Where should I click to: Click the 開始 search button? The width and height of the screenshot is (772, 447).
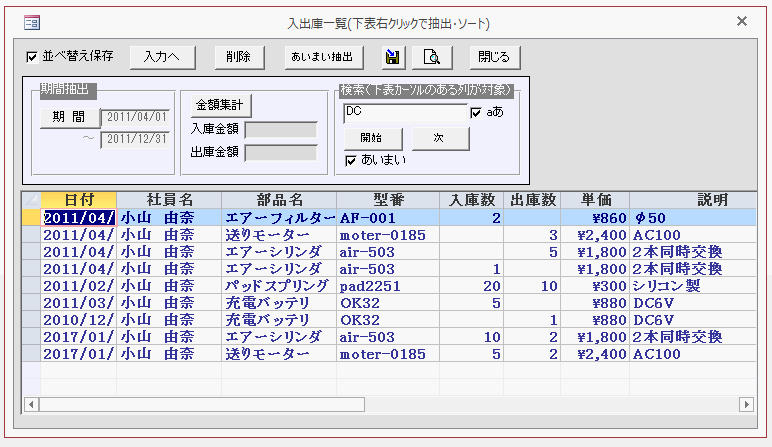(x=373, y=138)
